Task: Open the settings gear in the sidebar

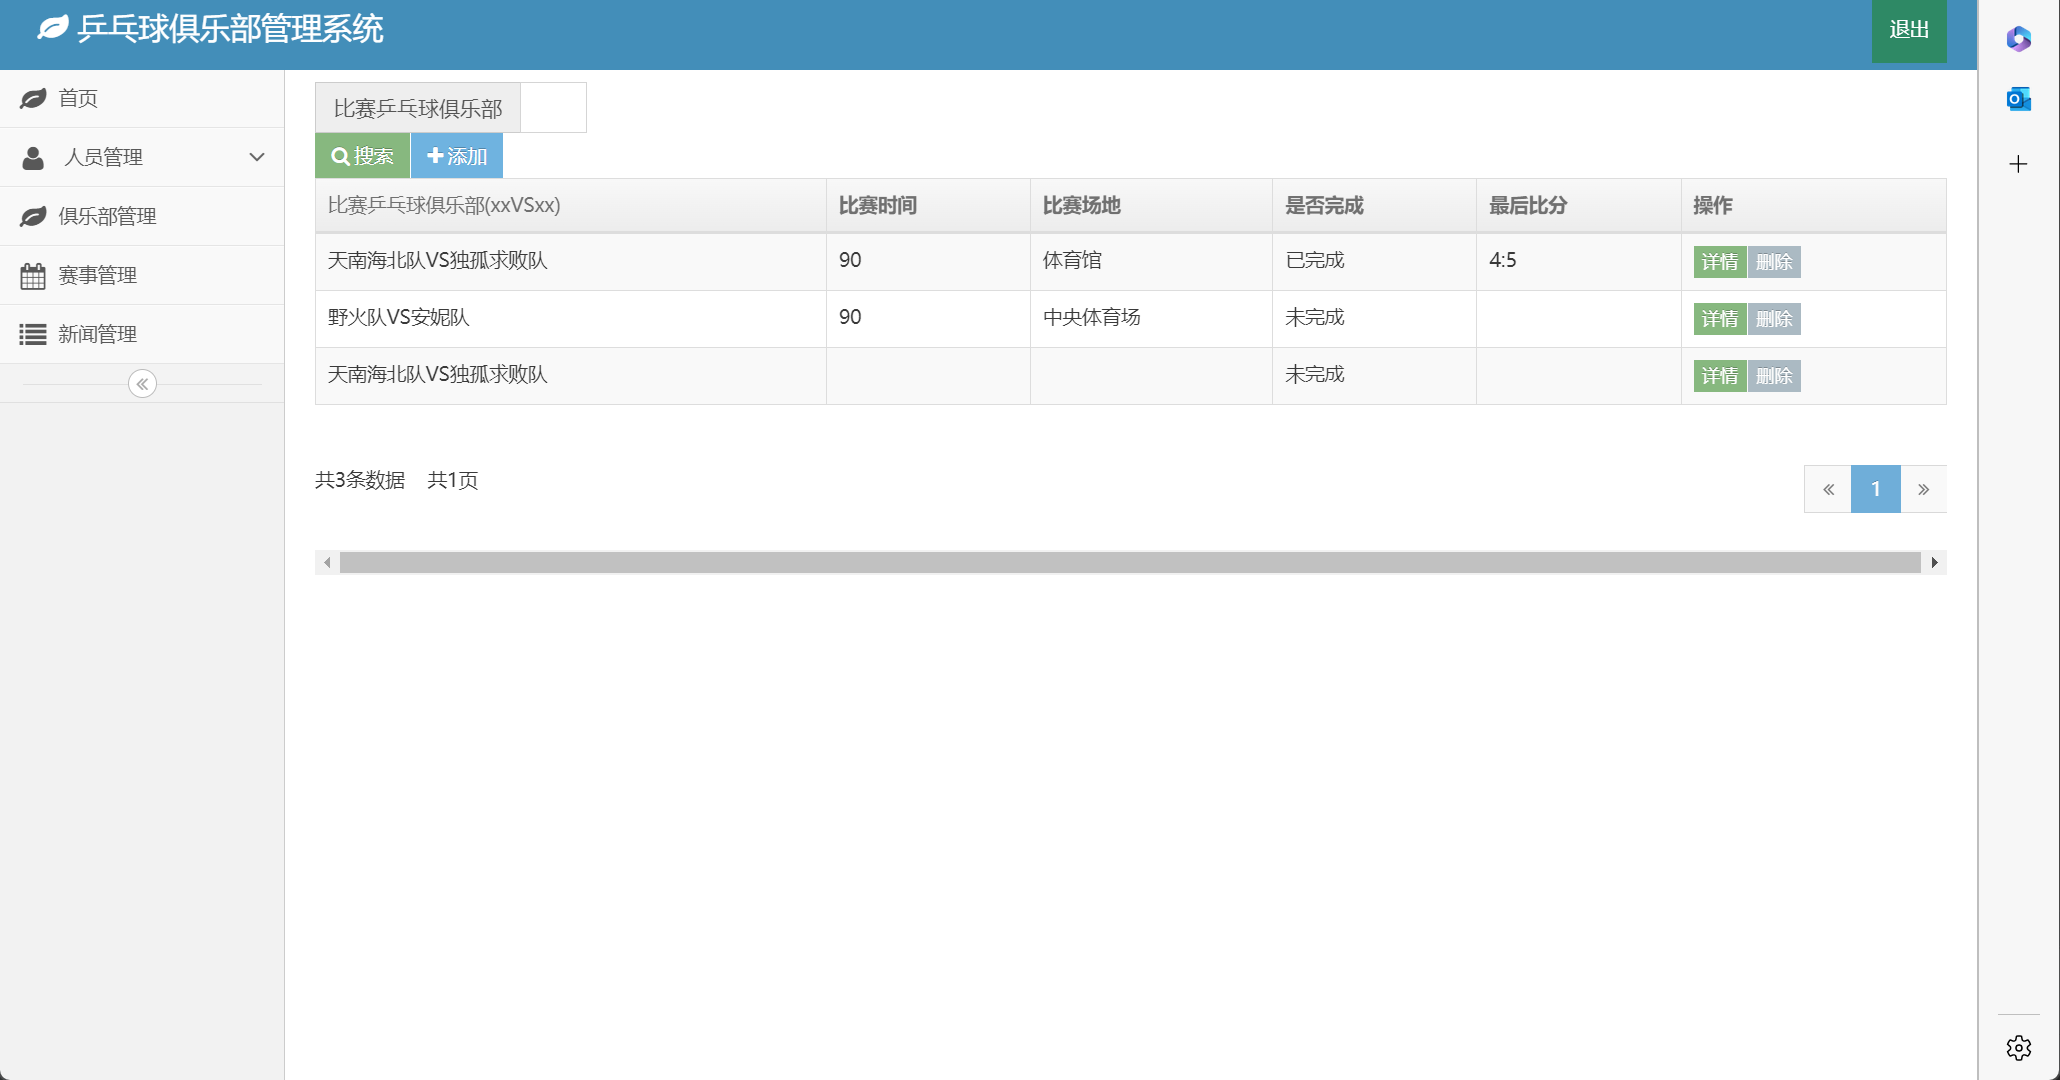Action: (x=2018, y=1048)
